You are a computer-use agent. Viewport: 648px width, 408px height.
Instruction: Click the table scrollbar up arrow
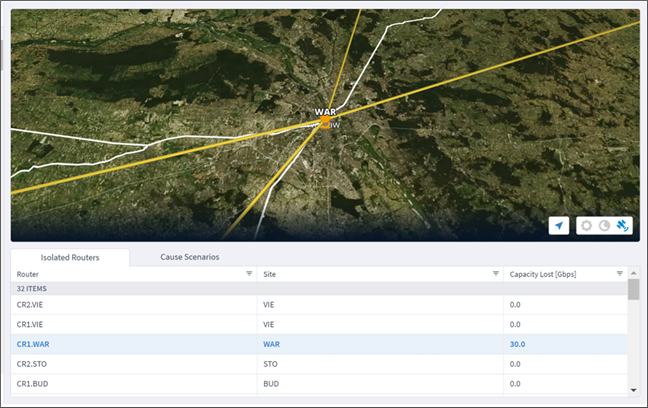pos(634,273)
